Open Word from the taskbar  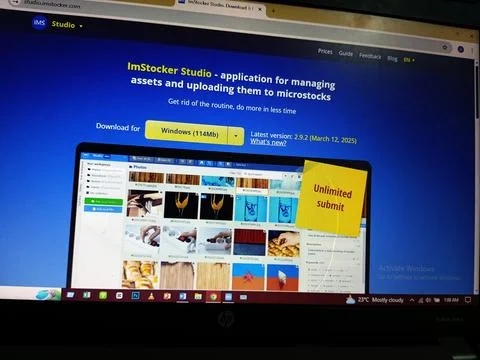182,296
